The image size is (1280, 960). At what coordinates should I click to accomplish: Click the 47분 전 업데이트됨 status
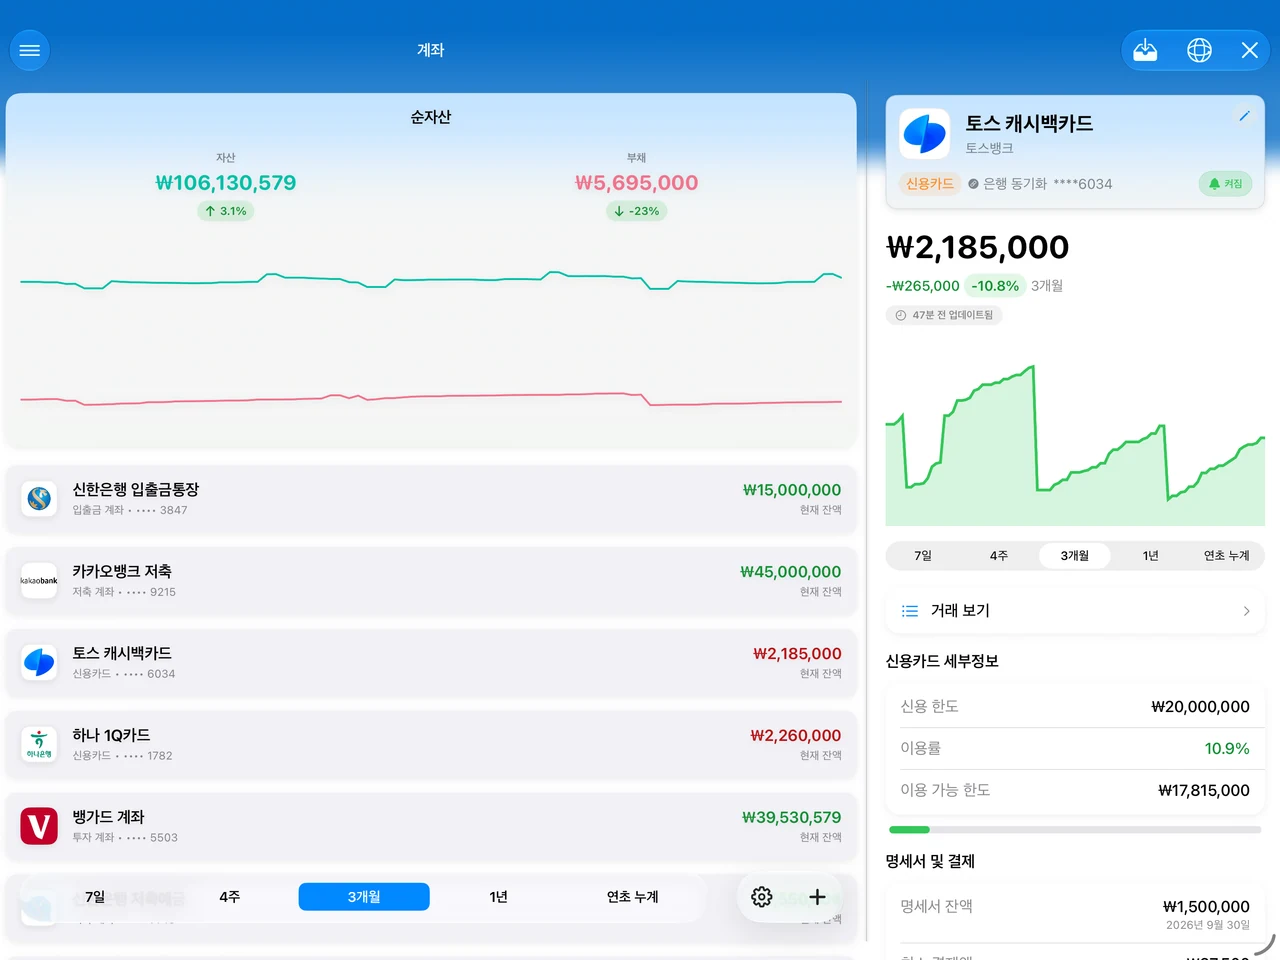coord(944,315)
